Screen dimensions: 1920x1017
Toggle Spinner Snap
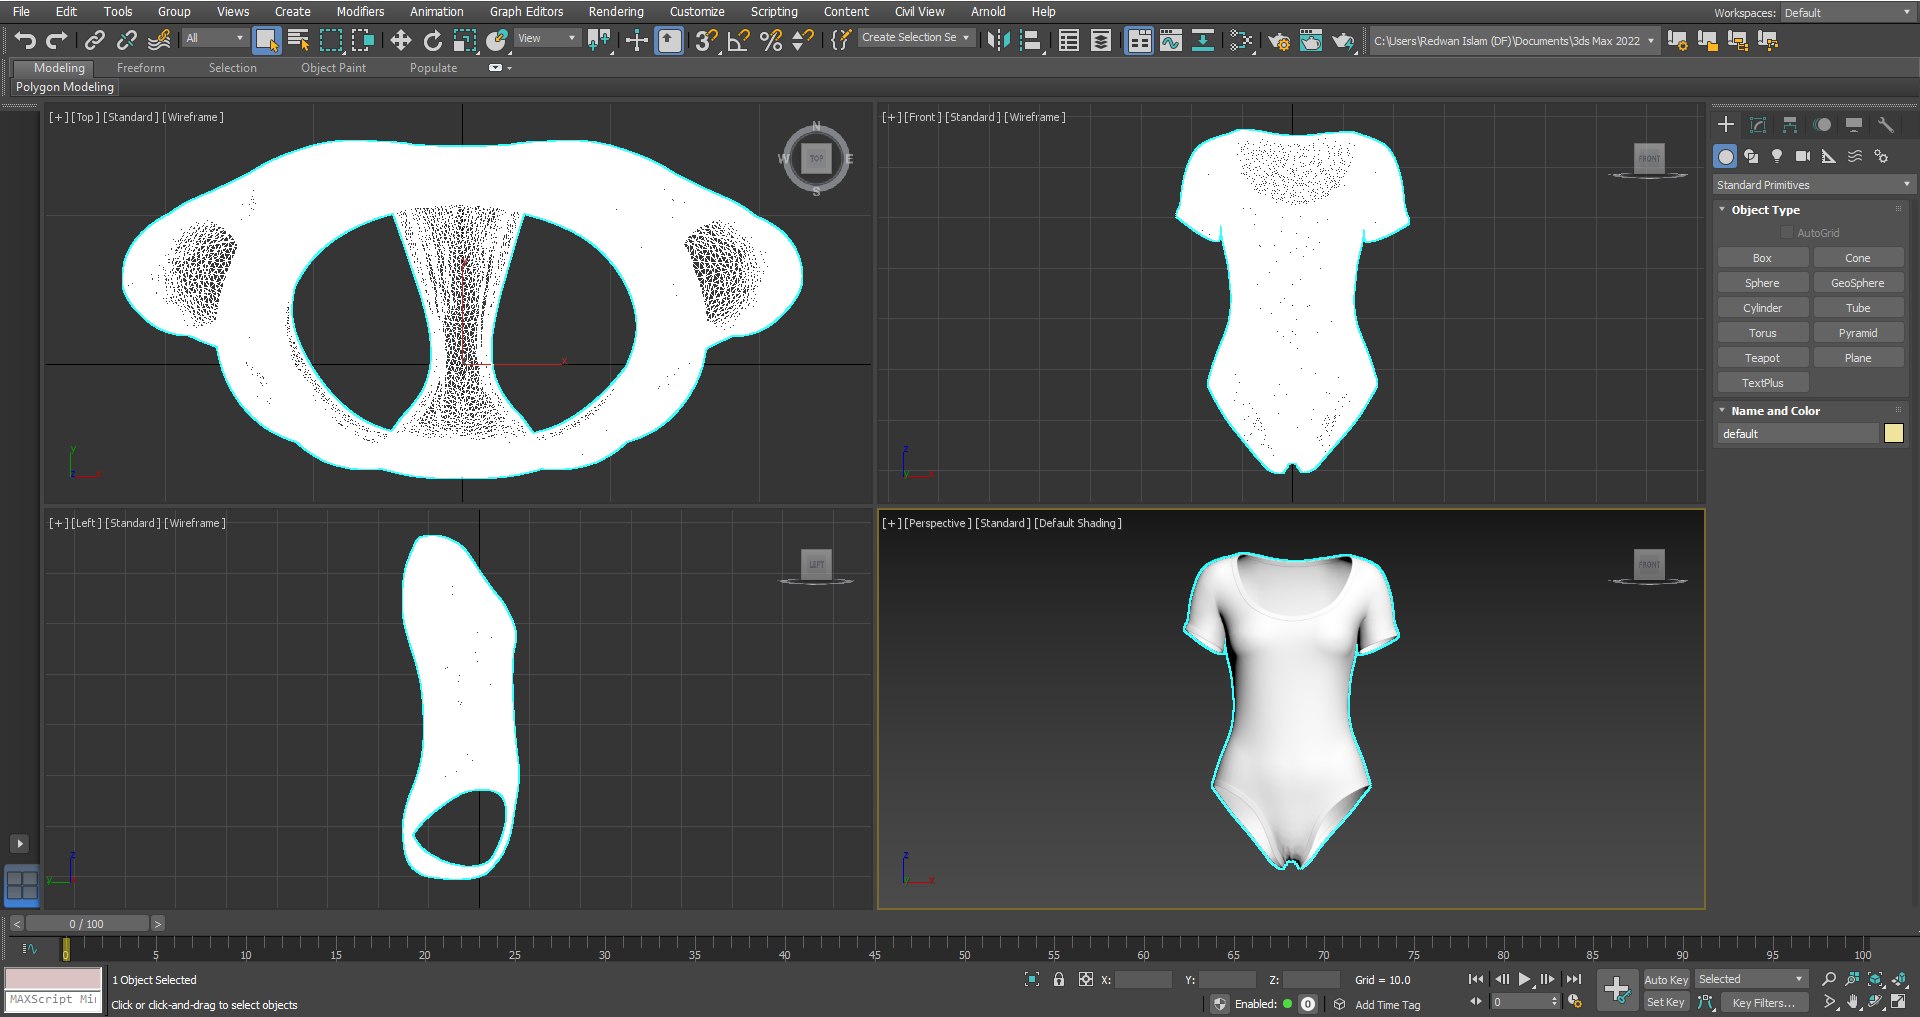pyautogui.click(x=803, y=40)
